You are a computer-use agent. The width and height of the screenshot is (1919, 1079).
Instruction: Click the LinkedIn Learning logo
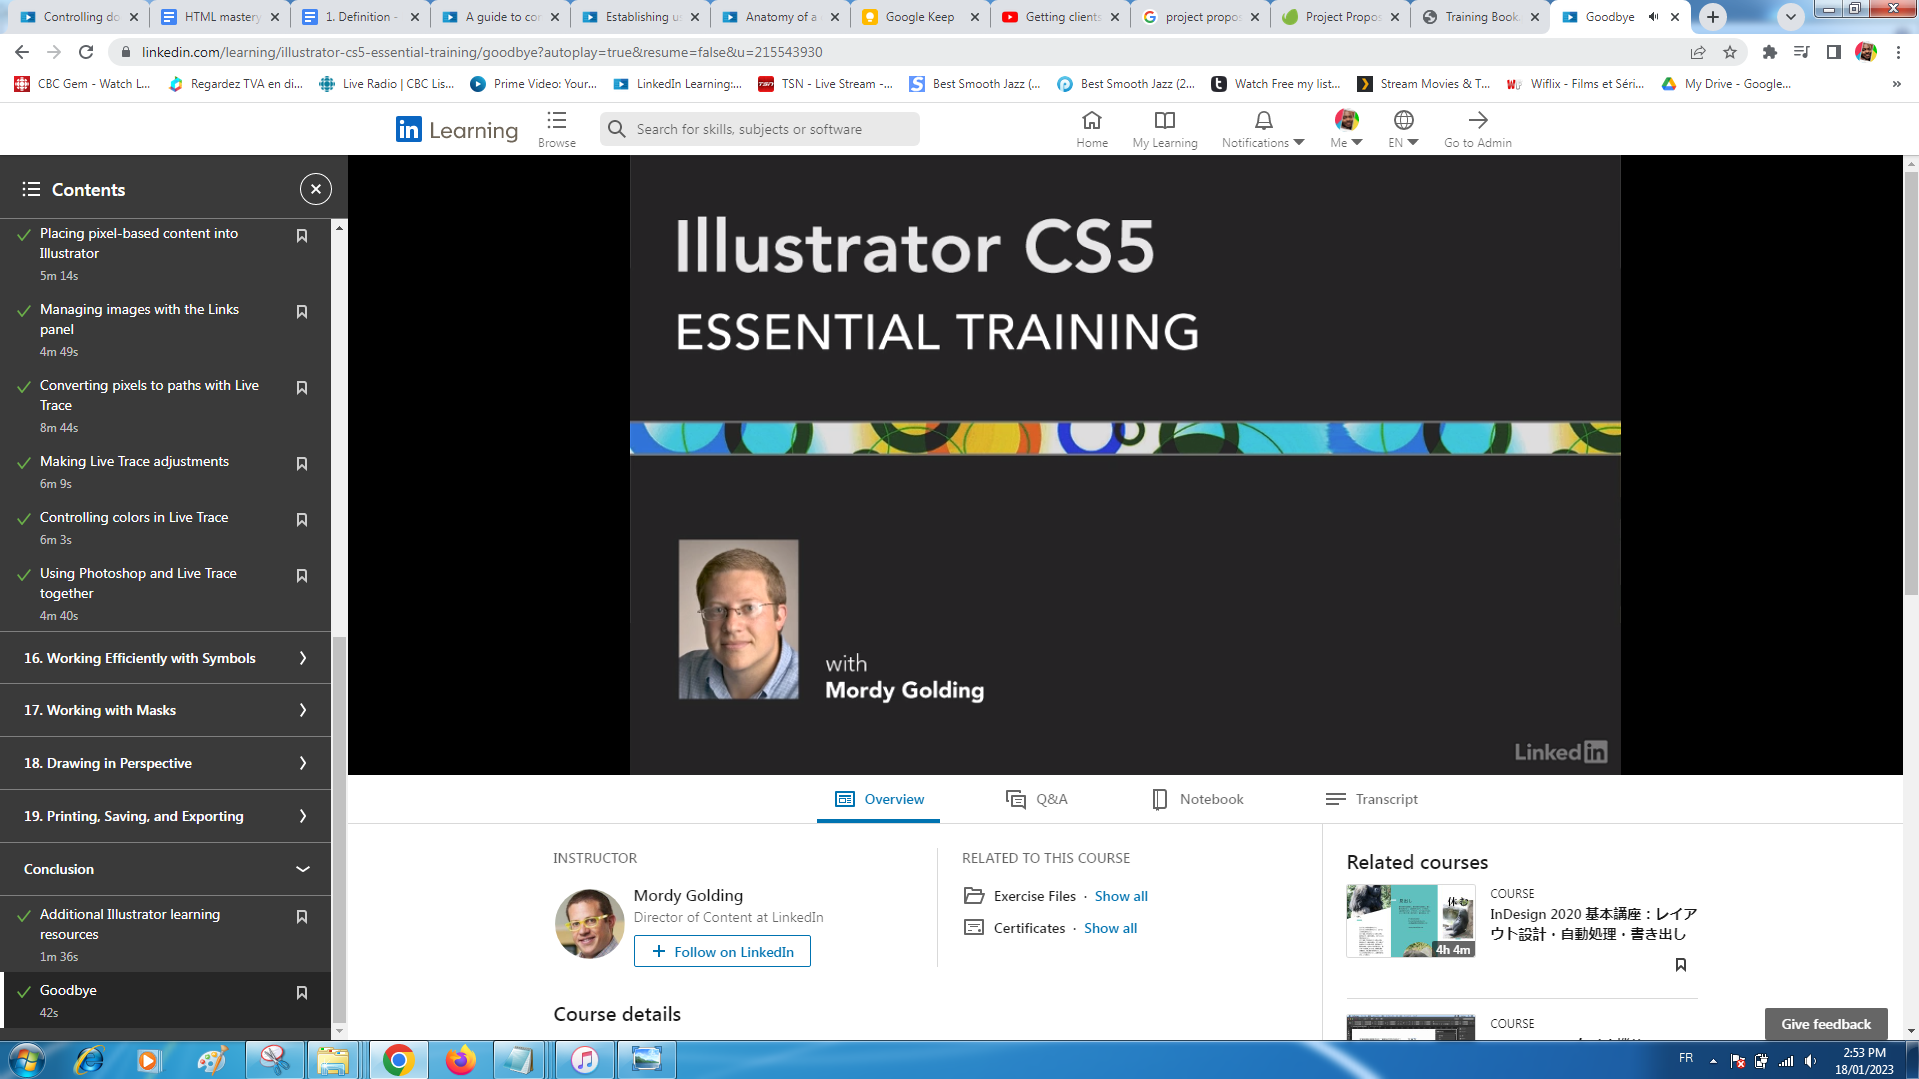pyautogui.click(x=456, y=129)
